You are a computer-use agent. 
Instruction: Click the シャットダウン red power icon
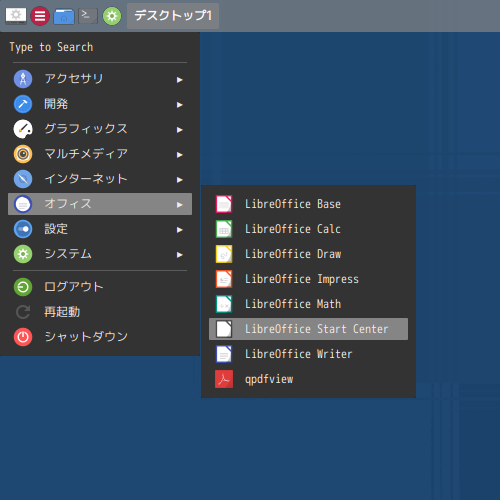pyautogui.click(x=23, y=337)
